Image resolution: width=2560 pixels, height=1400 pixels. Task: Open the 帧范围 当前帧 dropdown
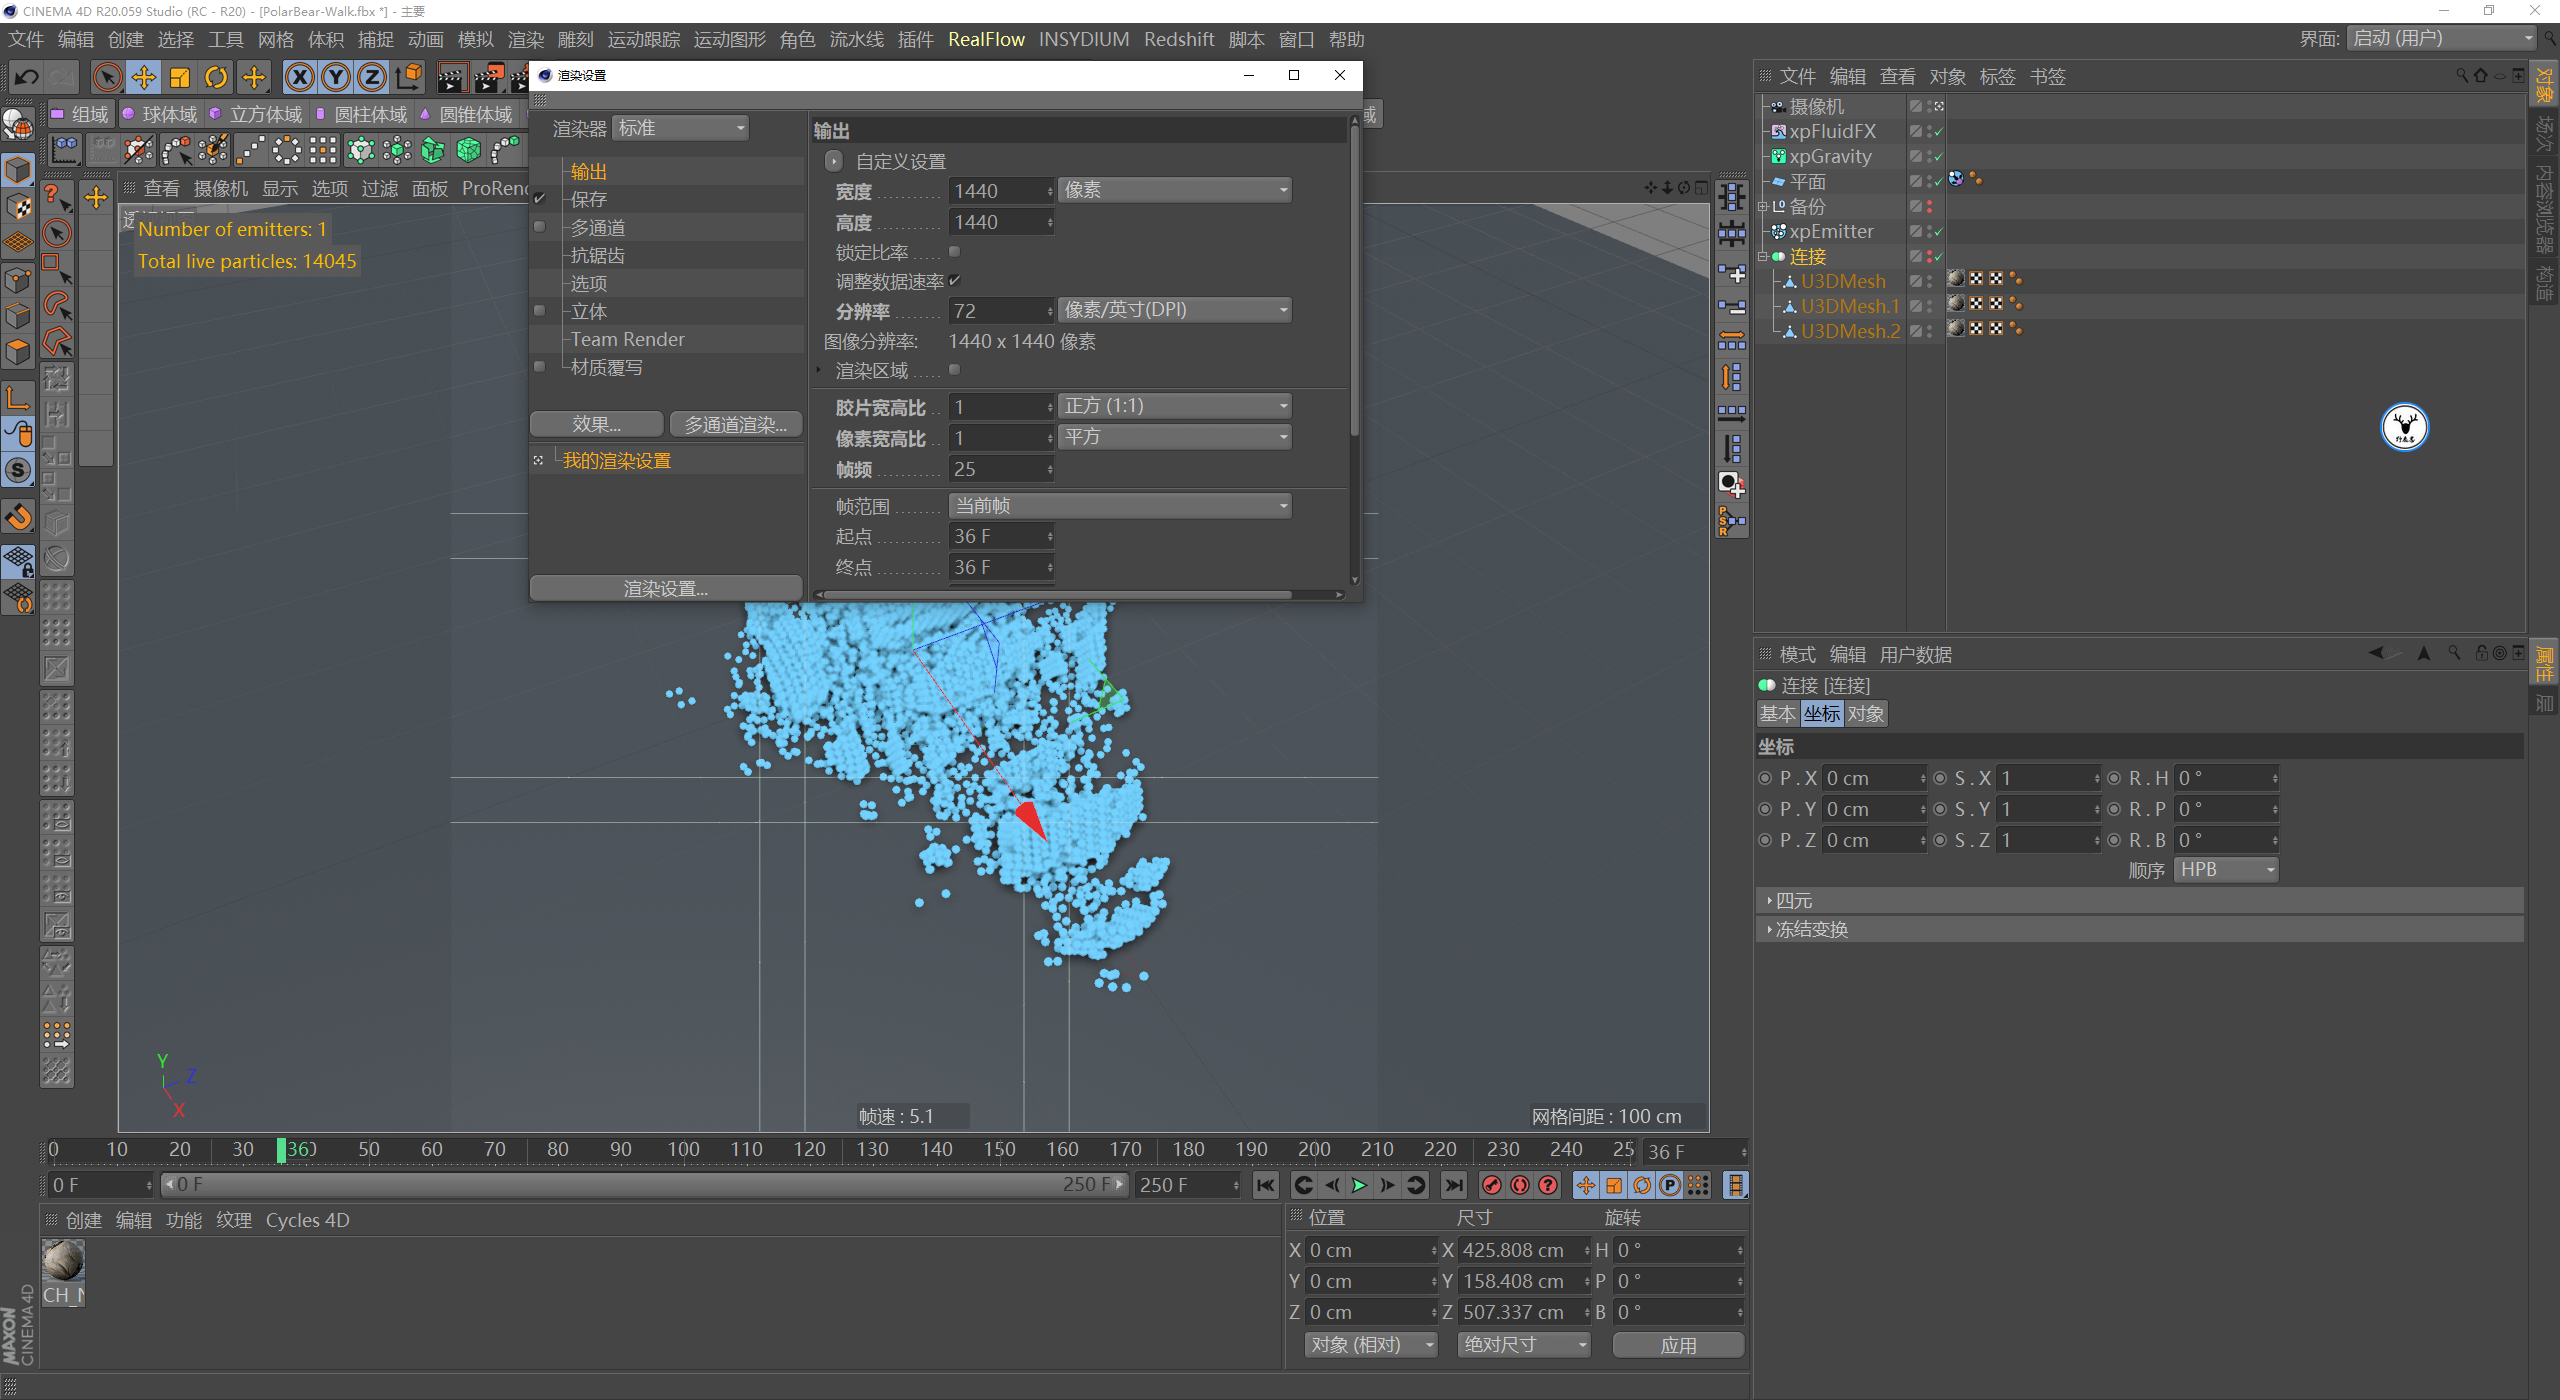pyautogui.click(x=1120, y=506)
